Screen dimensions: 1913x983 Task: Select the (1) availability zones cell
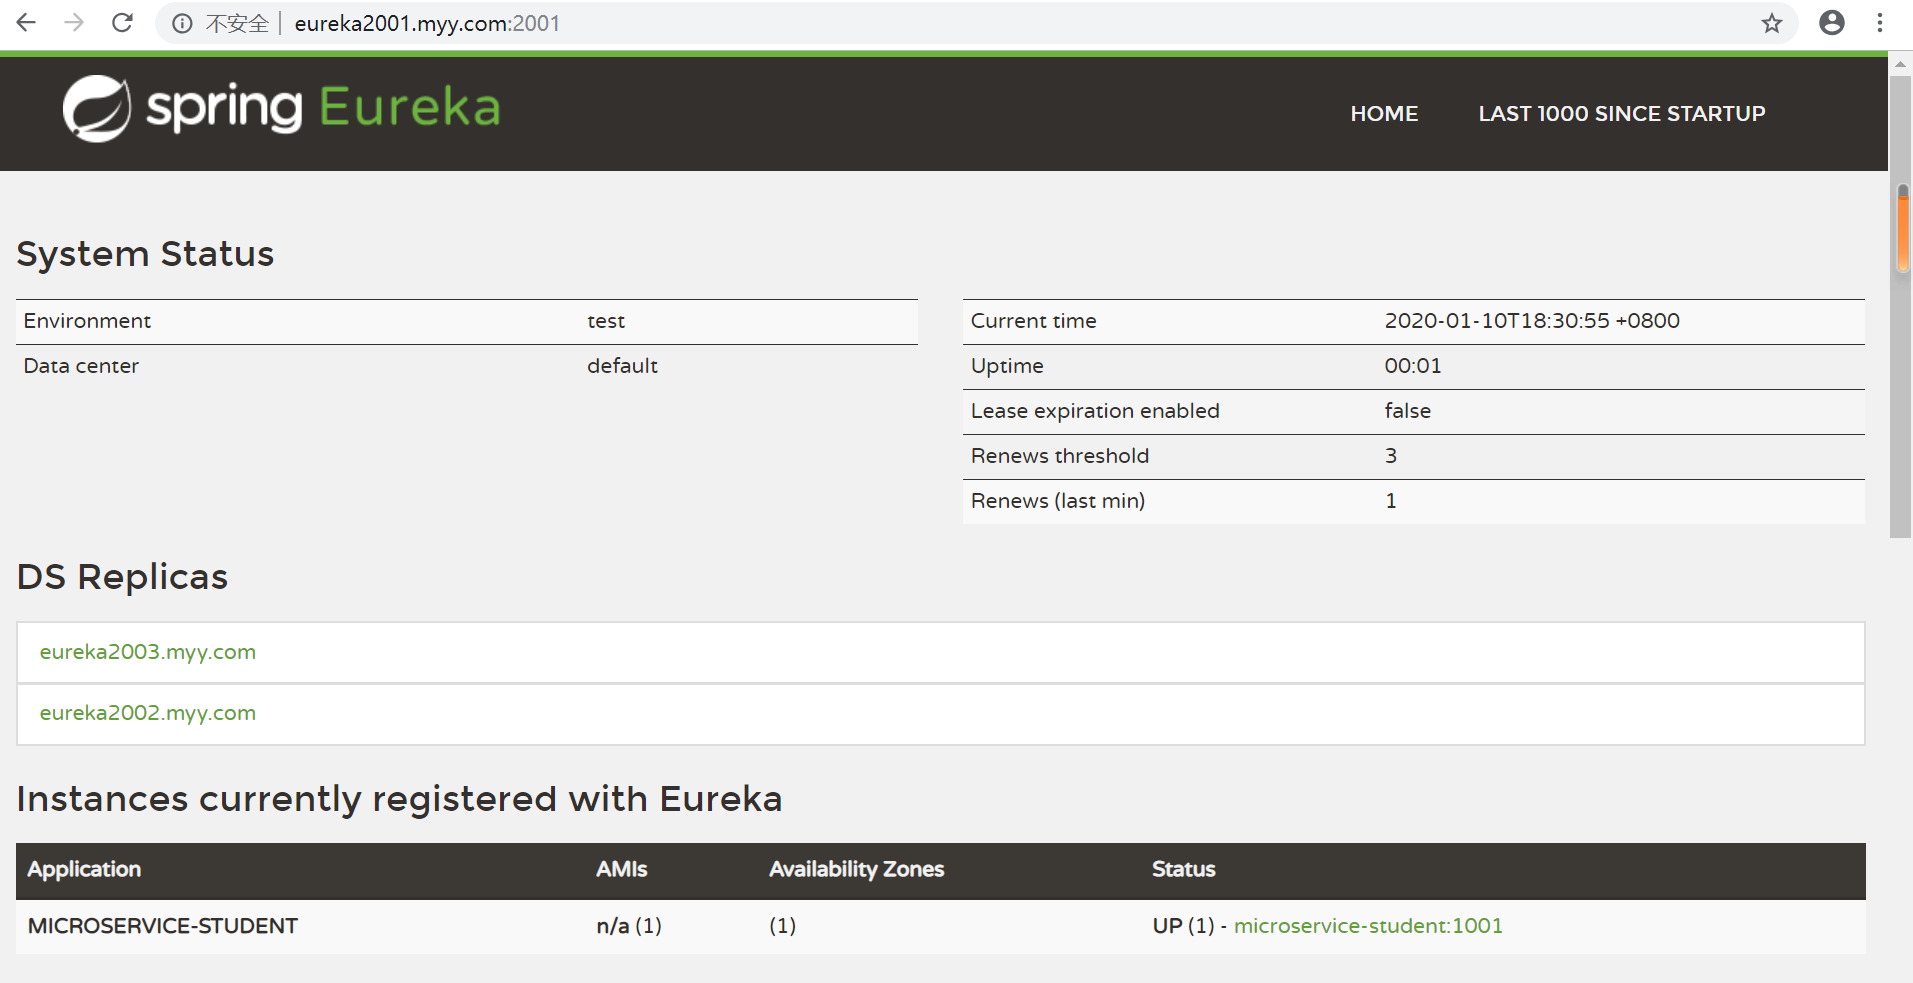pos(782,926)
